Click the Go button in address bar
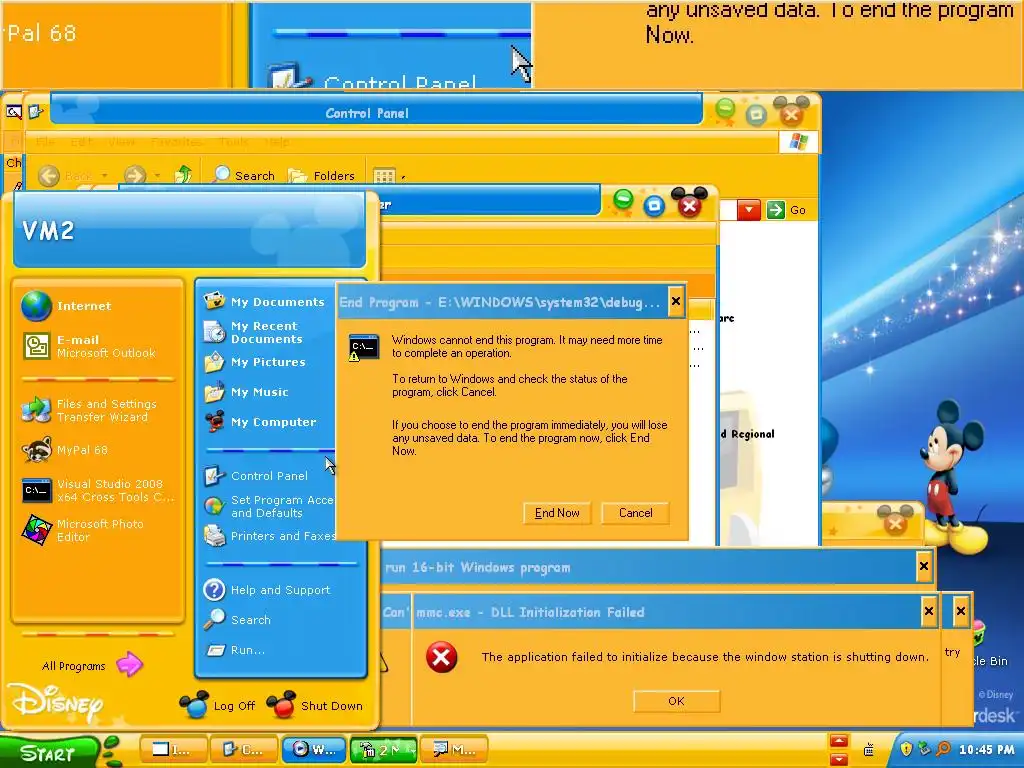 click(786, 210)
